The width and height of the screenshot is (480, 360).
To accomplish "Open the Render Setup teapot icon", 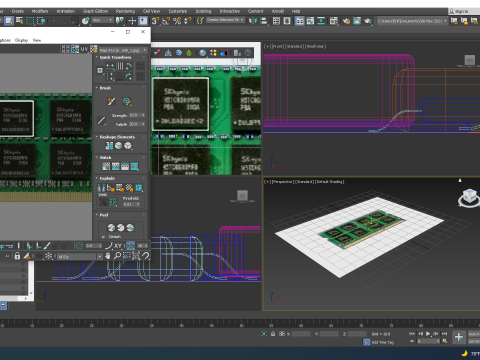I will coord(346,21).
